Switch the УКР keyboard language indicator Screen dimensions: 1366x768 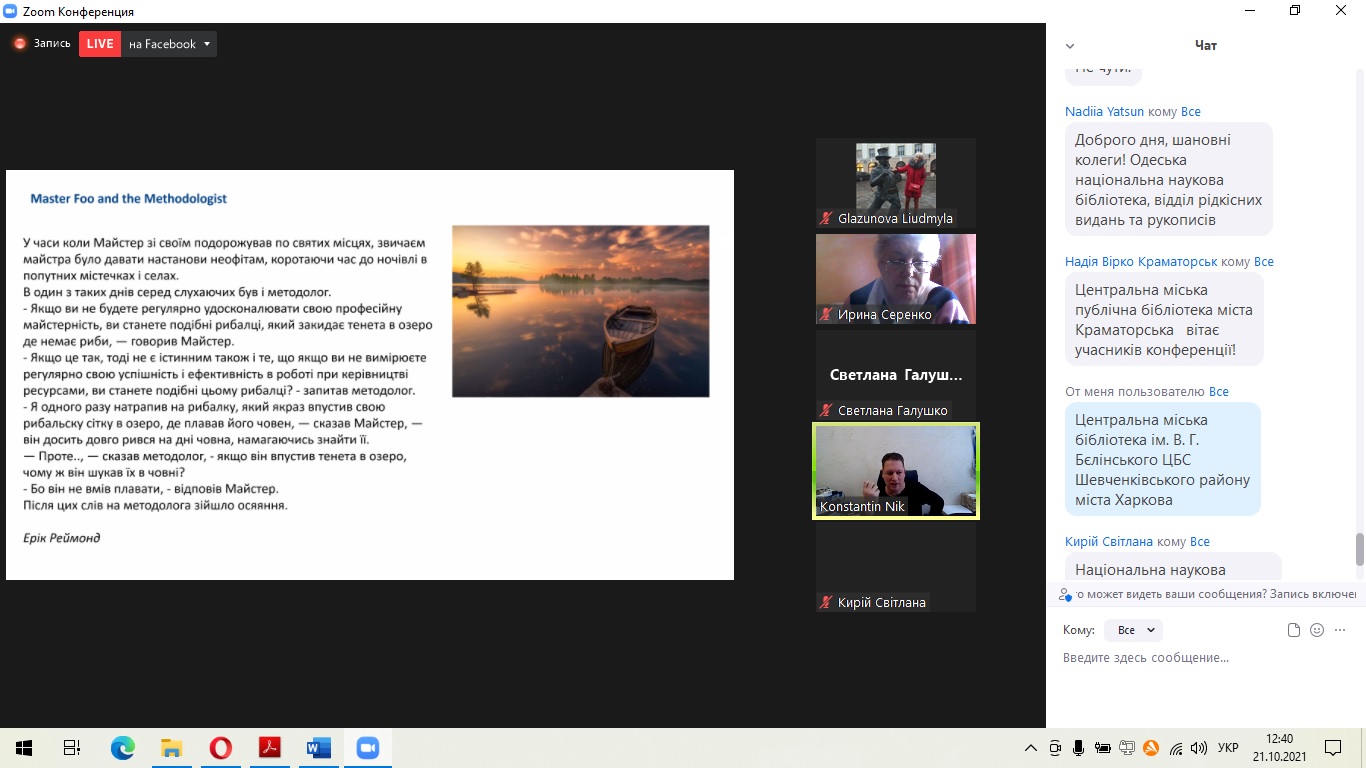click(1229, 748)
